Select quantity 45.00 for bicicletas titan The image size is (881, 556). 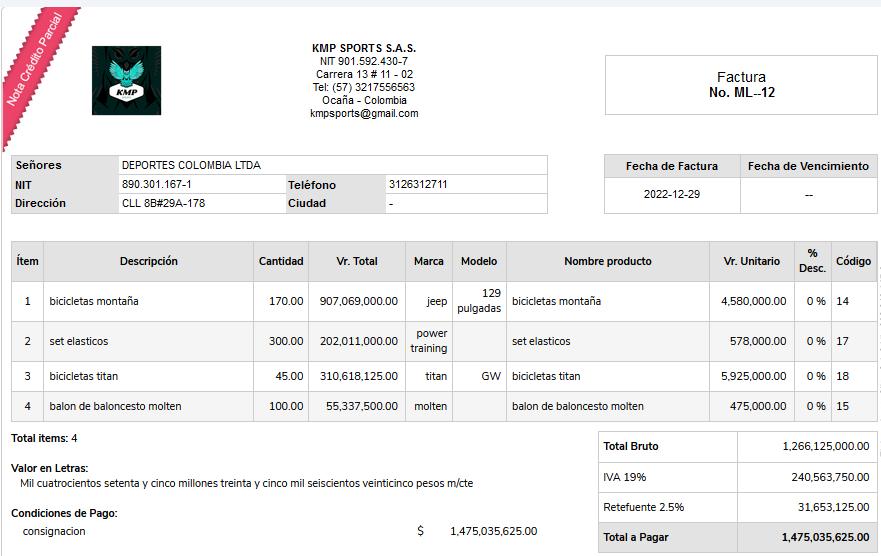[289, 376]
